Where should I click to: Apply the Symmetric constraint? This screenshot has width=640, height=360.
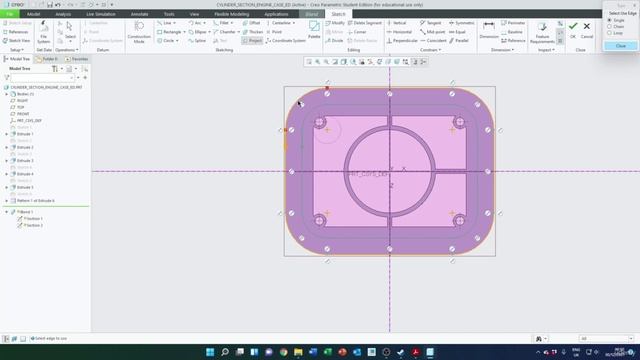(462, 23)
